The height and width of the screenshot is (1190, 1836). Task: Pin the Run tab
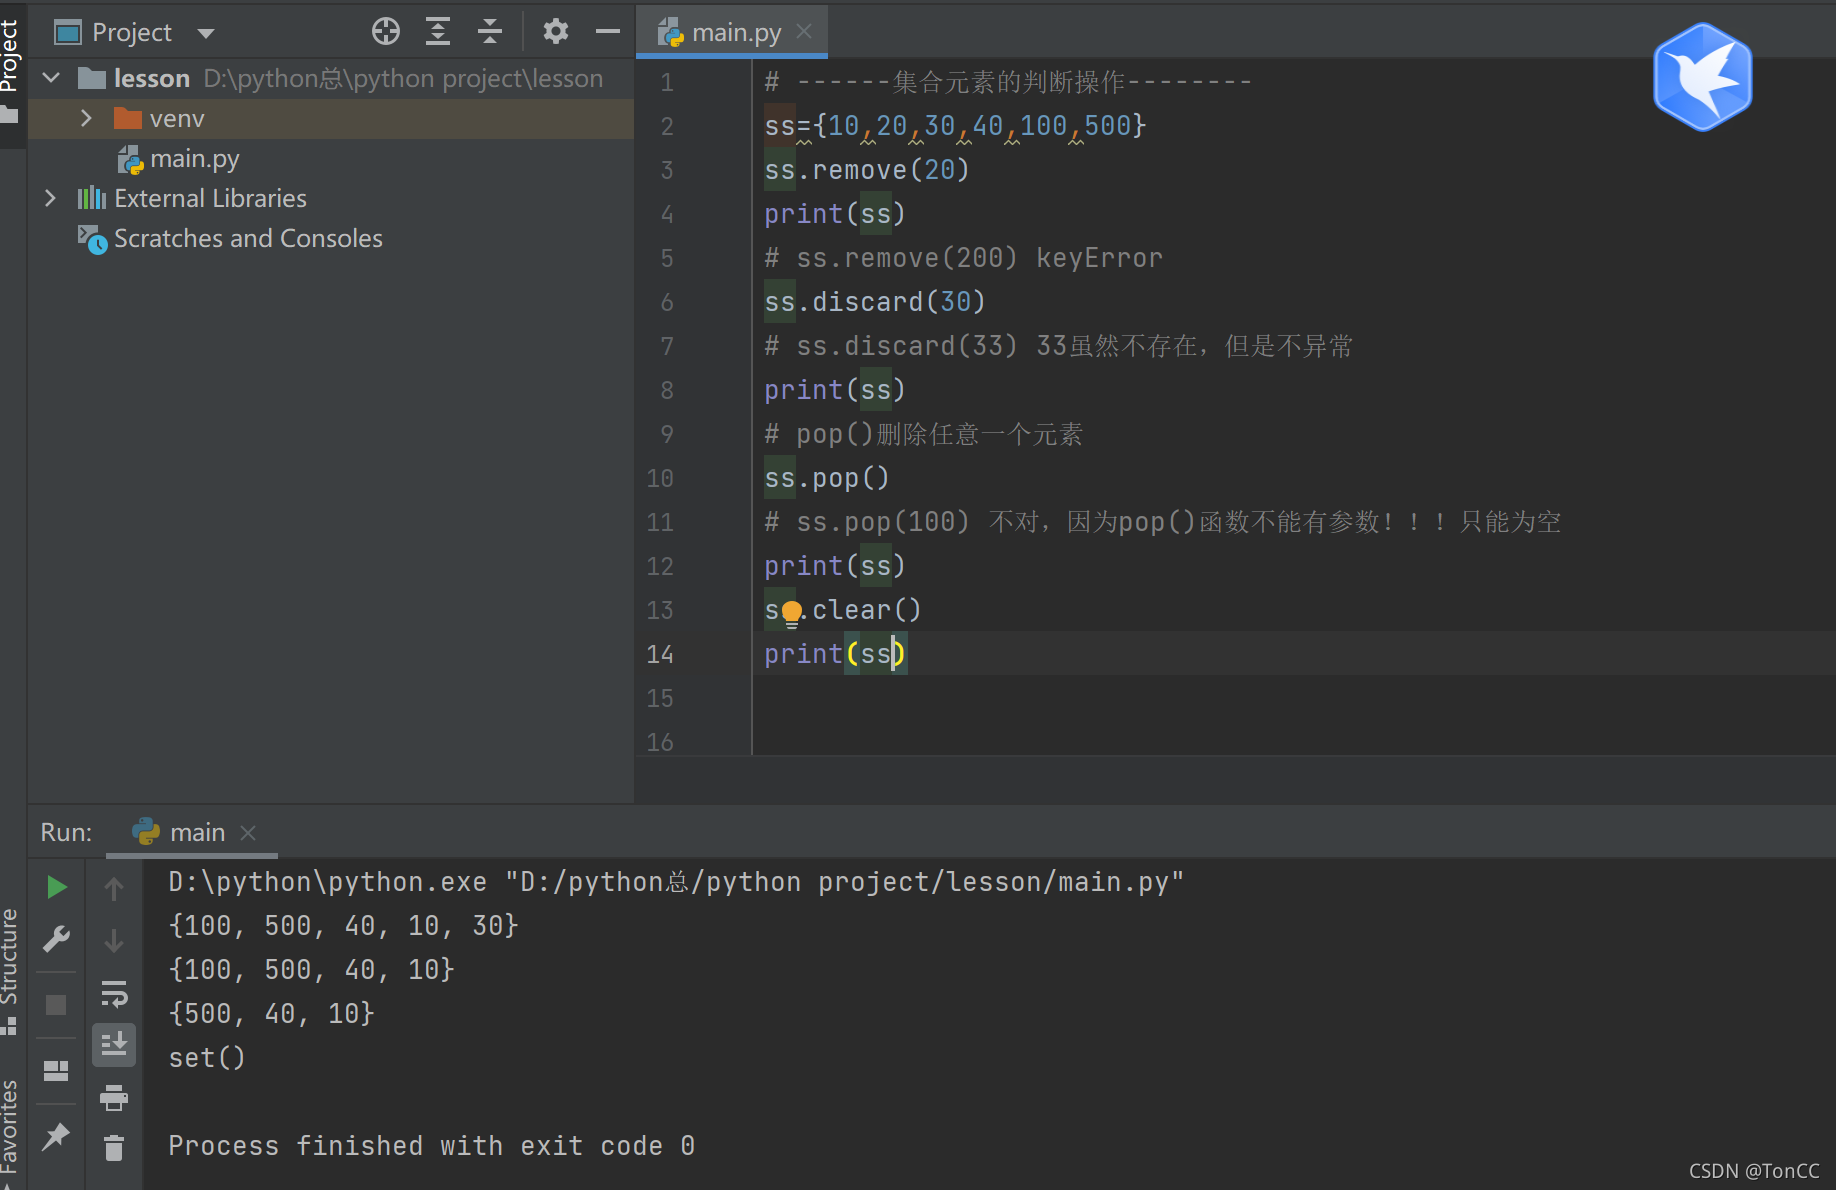tap(56, 1136)
